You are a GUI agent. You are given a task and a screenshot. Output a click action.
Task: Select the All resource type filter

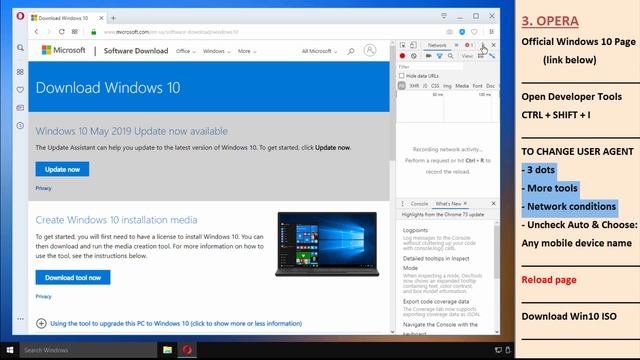tap(402, 86)
